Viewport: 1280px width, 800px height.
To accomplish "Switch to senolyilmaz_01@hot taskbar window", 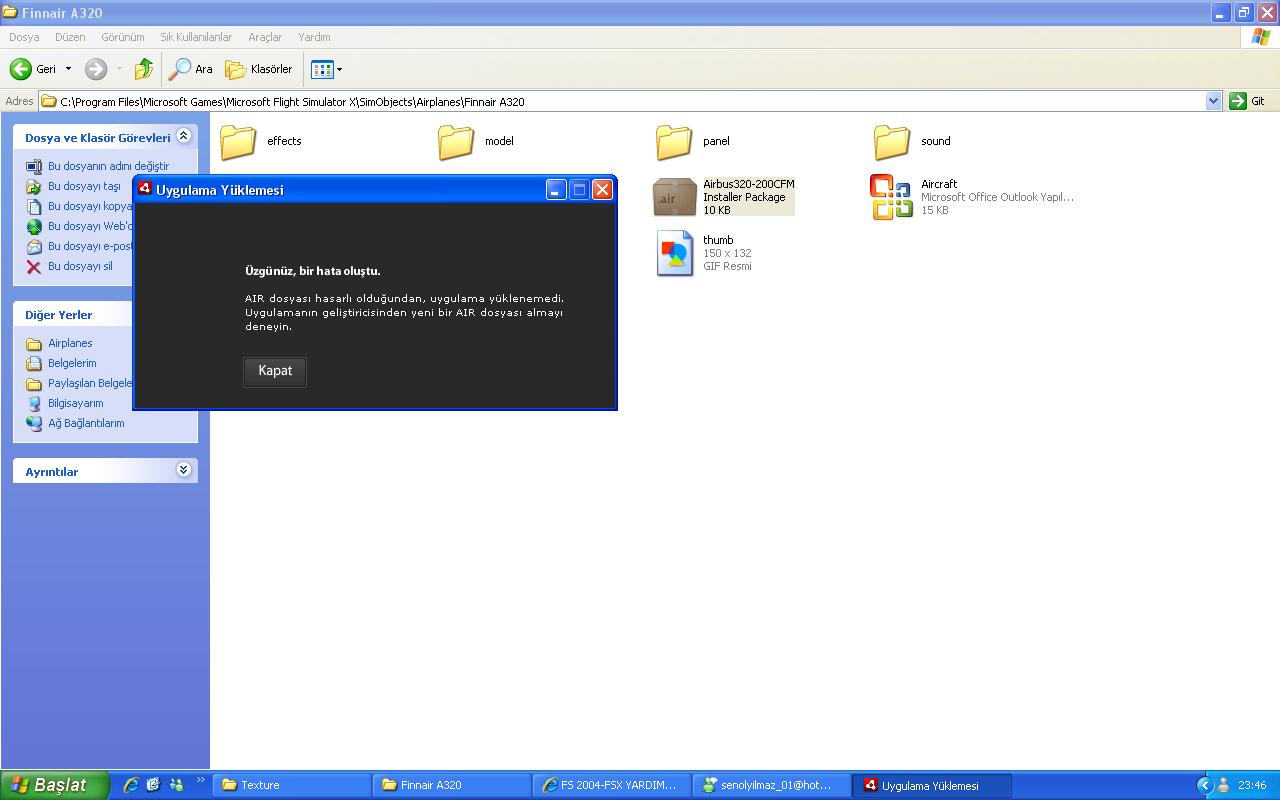I will [x=771, y=785].
